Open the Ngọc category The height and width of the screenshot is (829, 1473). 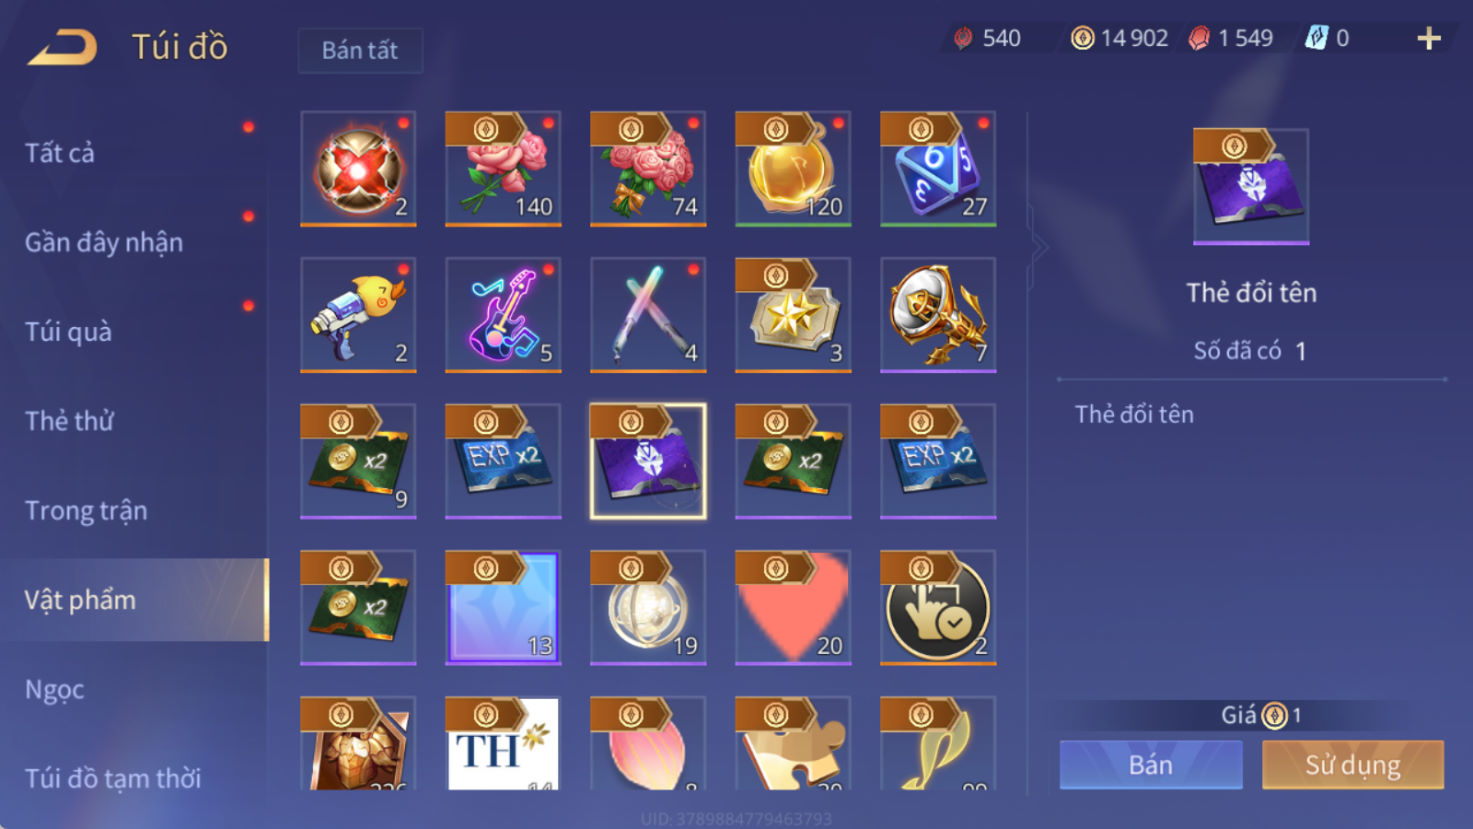[54, 690]
